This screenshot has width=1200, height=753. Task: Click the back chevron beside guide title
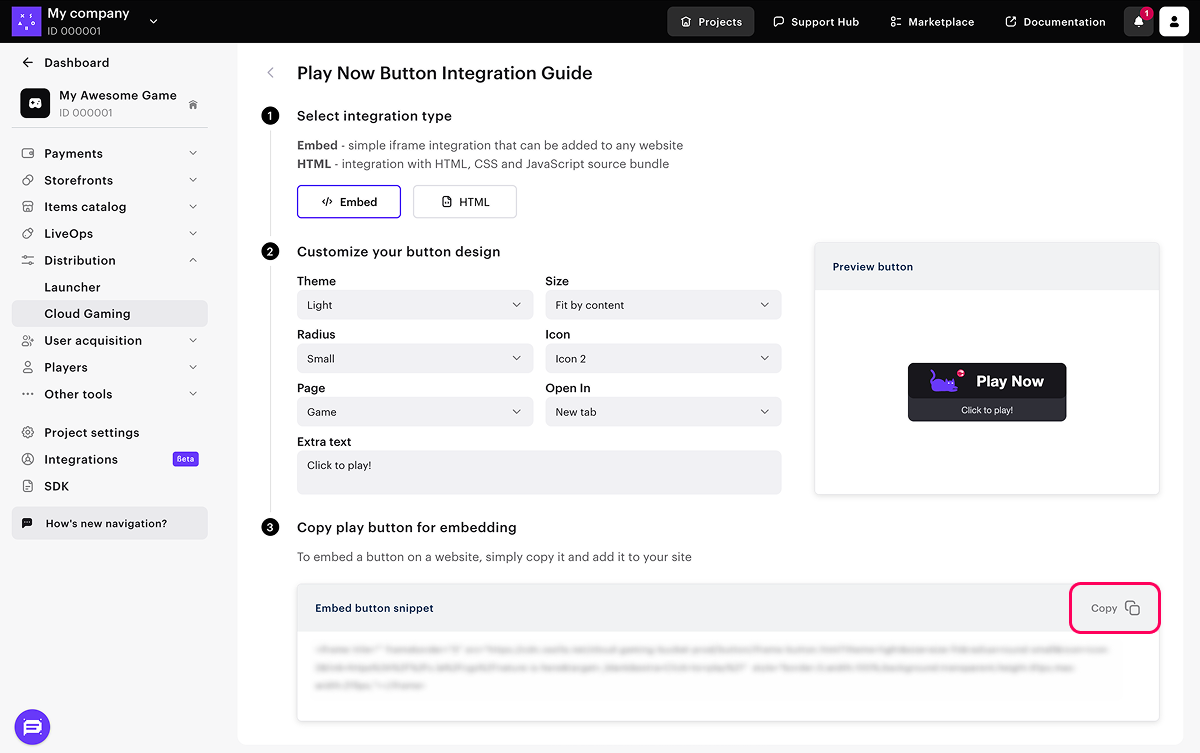(270, 73)
